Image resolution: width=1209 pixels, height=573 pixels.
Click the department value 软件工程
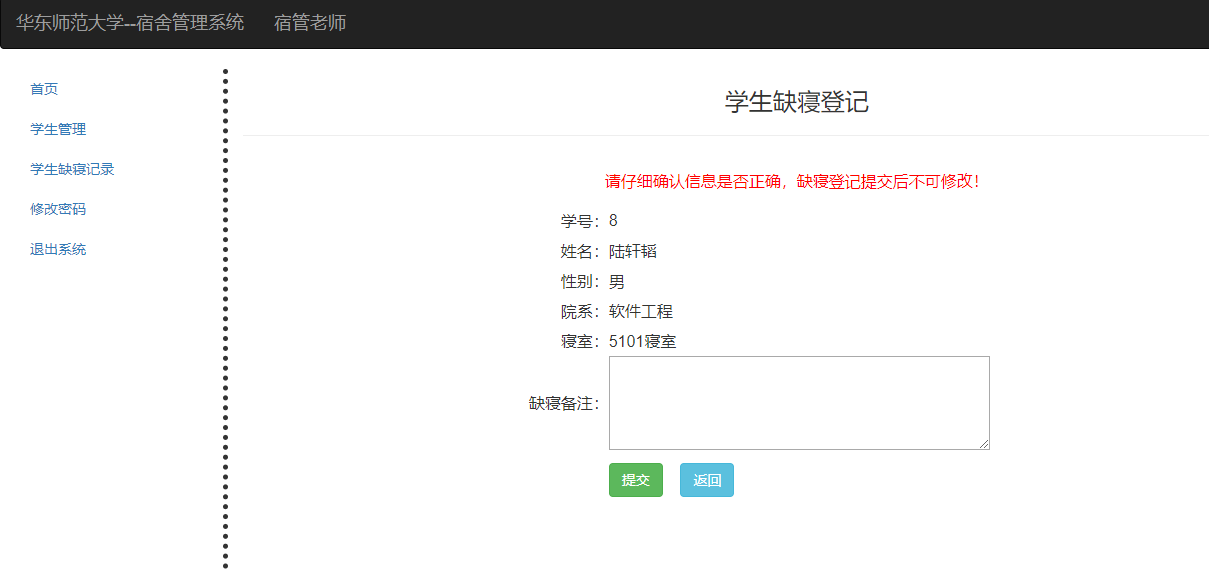[x=641, y=311]
